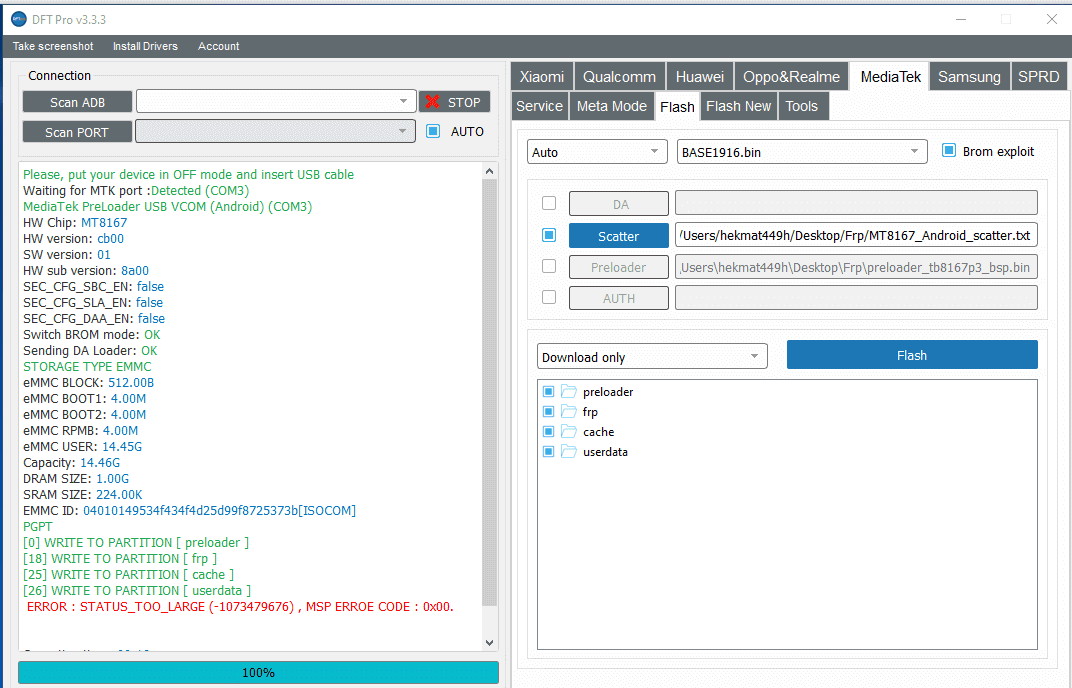Click the DFT Pro app logo icon
Viewport: 1072px width, 688px height.
coord(18,19)
